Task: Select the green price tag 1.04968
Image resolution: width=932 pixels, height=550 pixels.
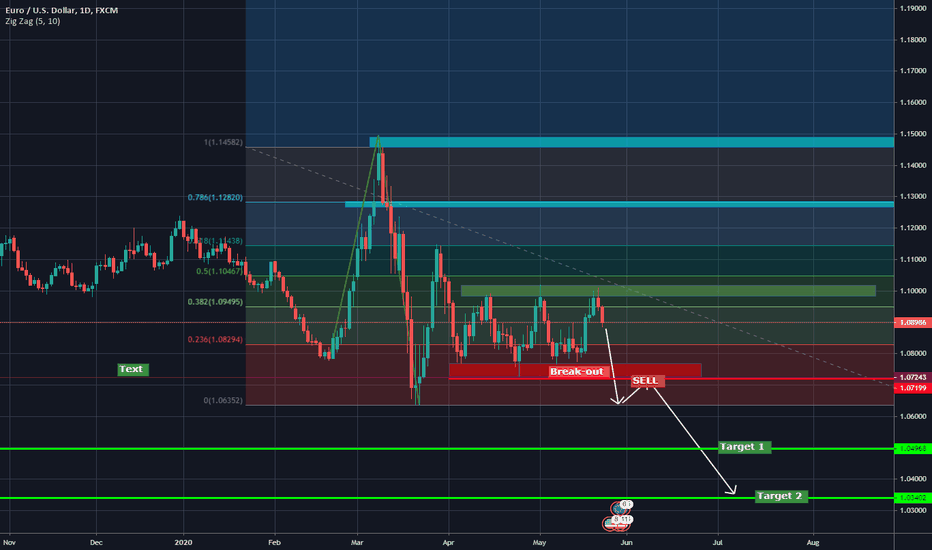Action: [x=912, y=448]
